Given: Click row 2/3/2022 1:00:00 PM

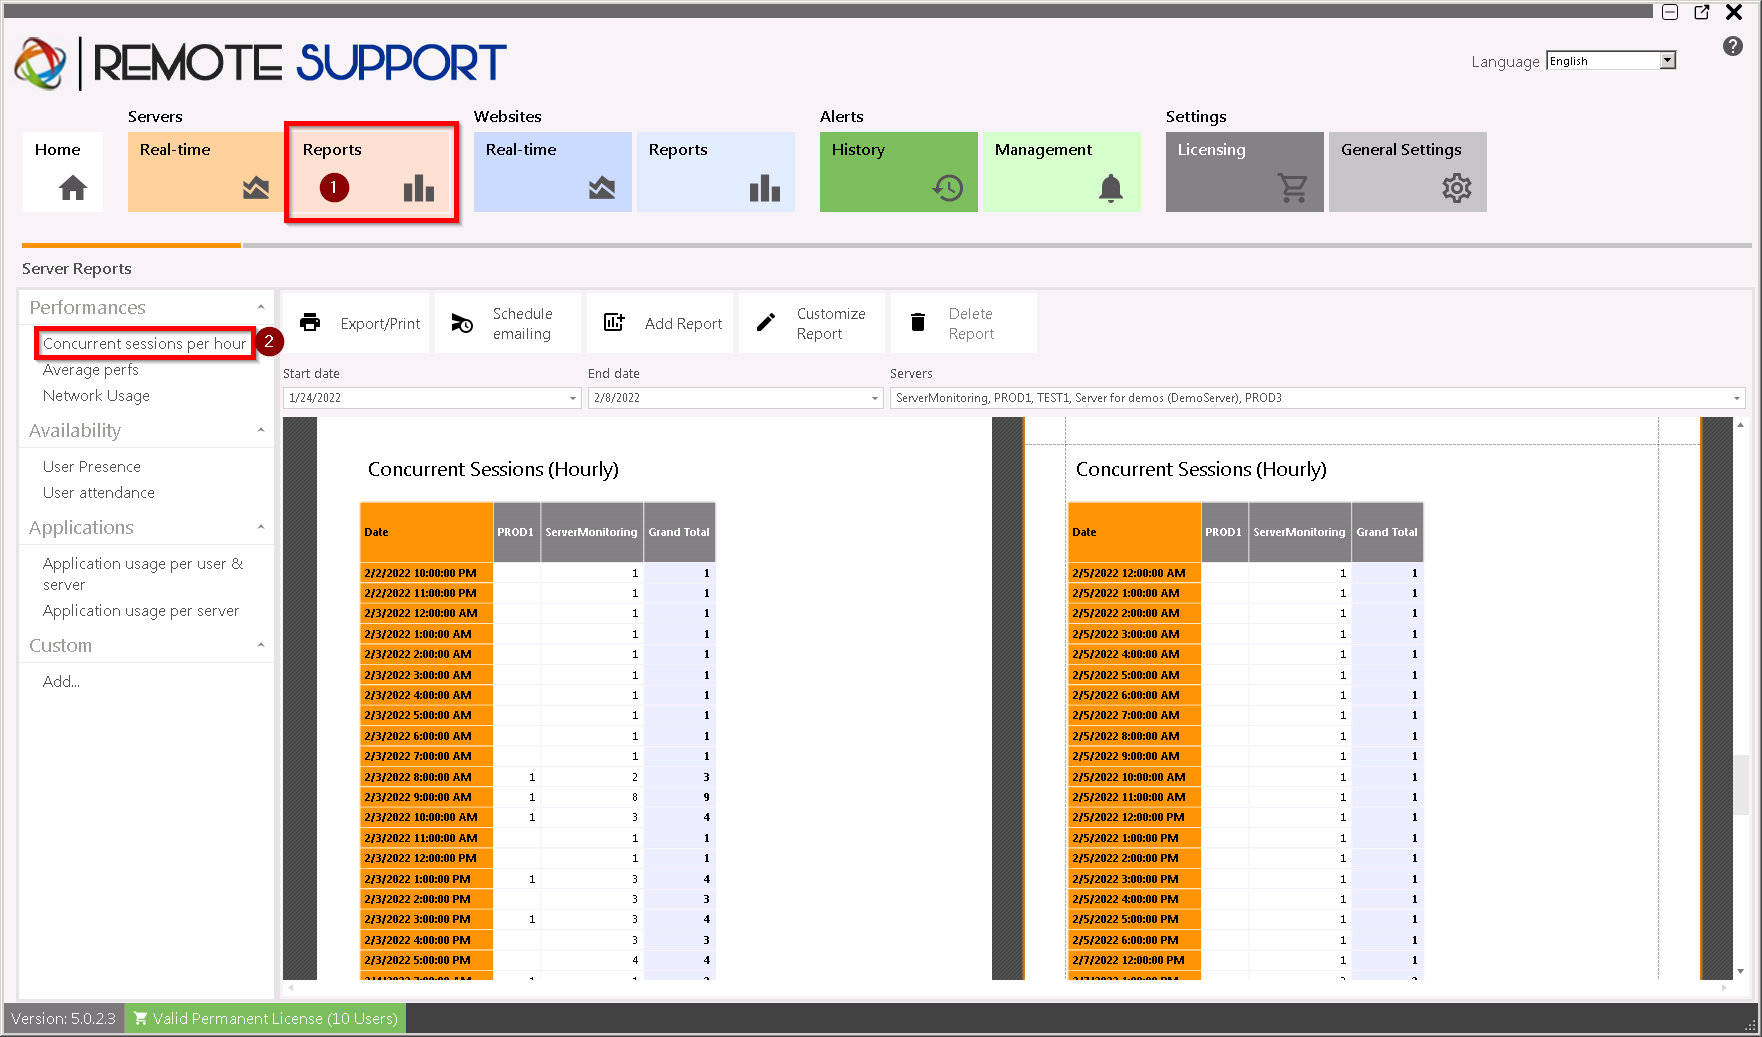Looking at the screenshot, I should click(538, 879).
